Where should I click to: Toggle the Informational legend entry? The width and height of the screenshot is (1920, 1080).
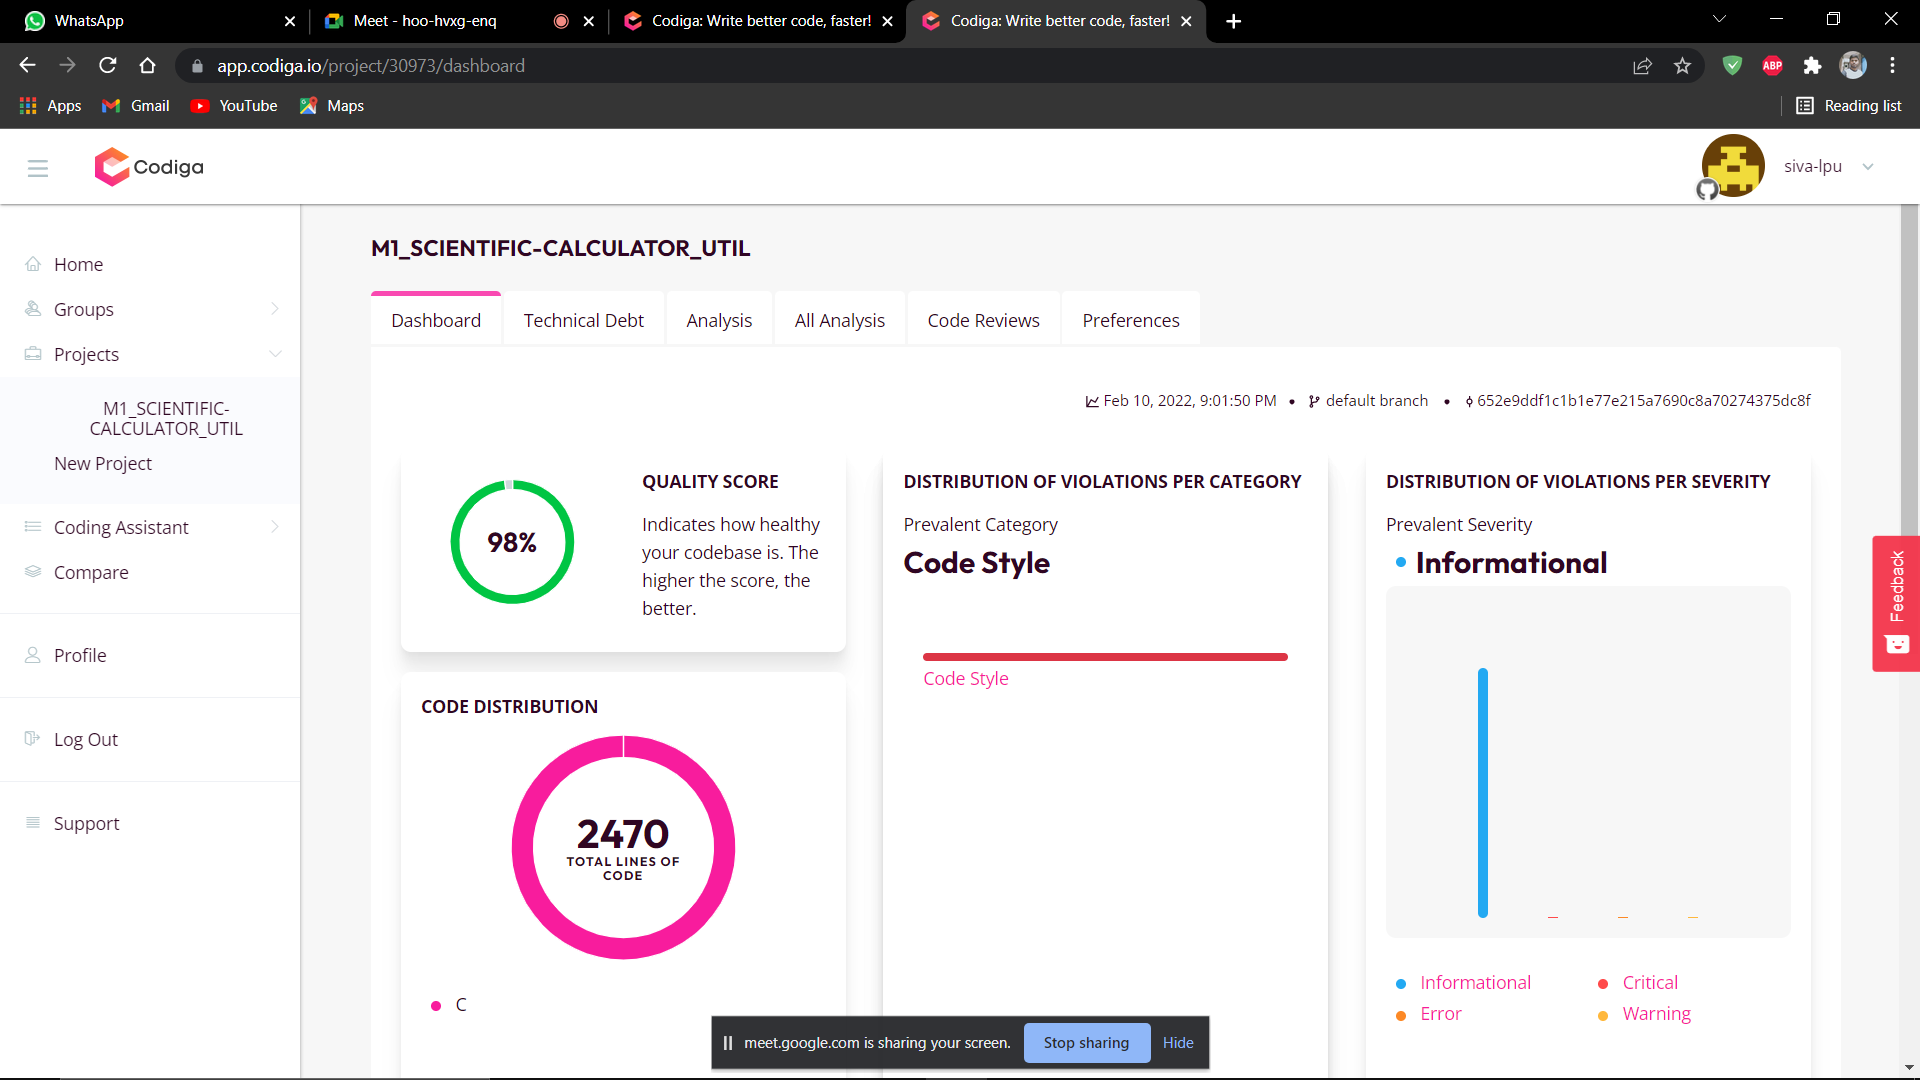pyautogui.click(x=1477, y=982)
